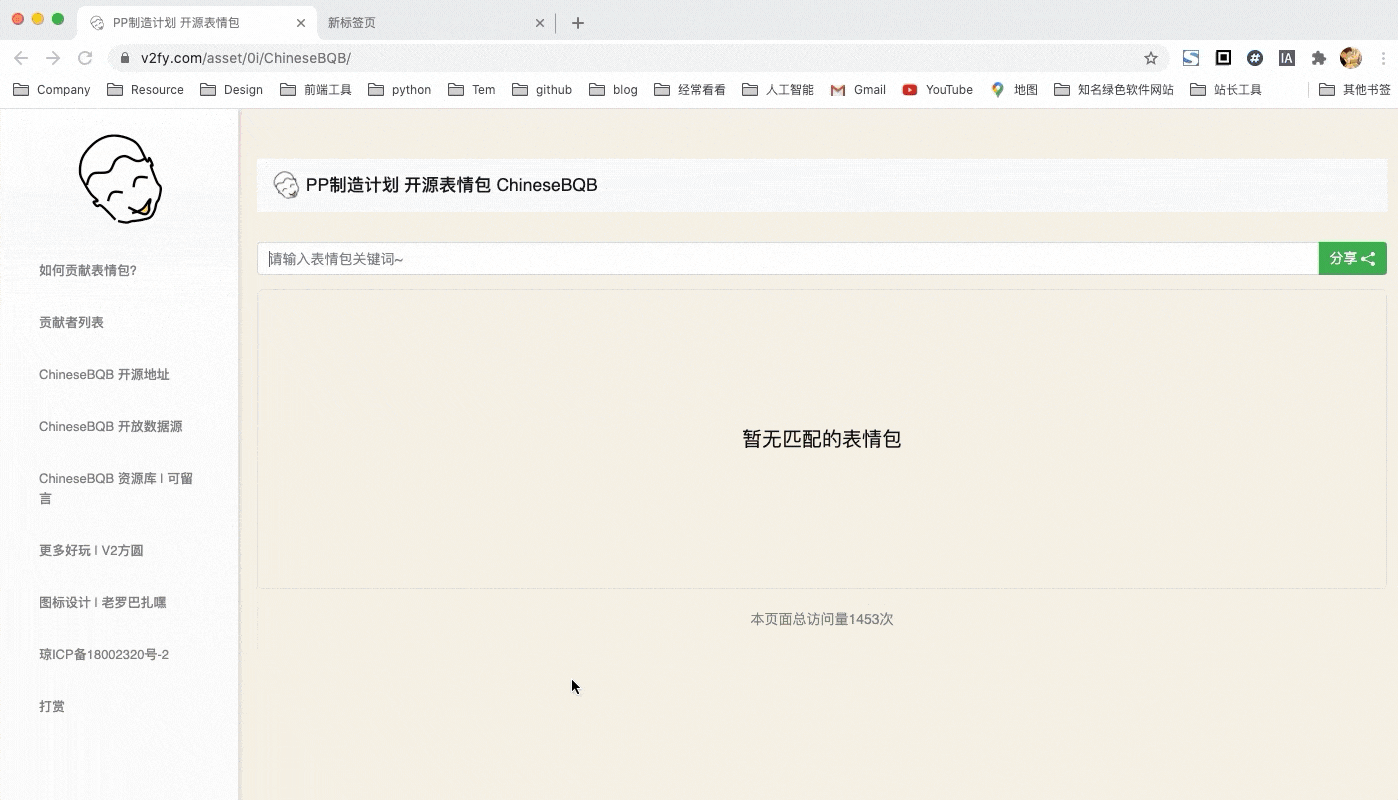The image size is (1398, 800).
Task: Click 本页面总访问量1453次 text
Action: [x=822, y=619]
